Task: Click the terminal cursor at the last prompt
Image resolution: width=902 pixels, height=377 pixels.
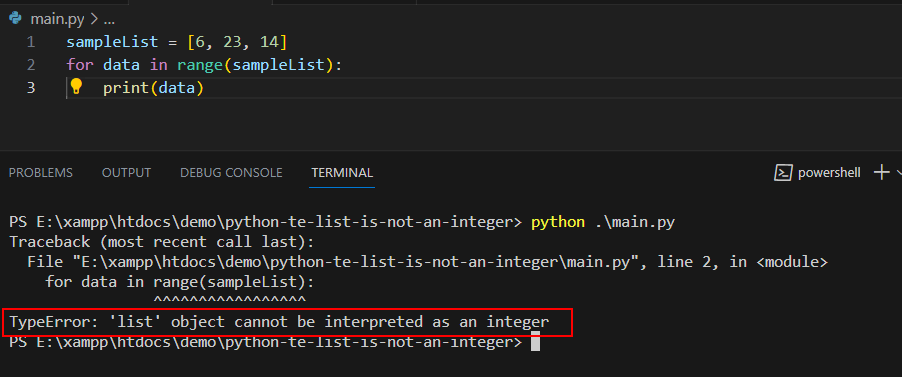Action: coord(535,341)
